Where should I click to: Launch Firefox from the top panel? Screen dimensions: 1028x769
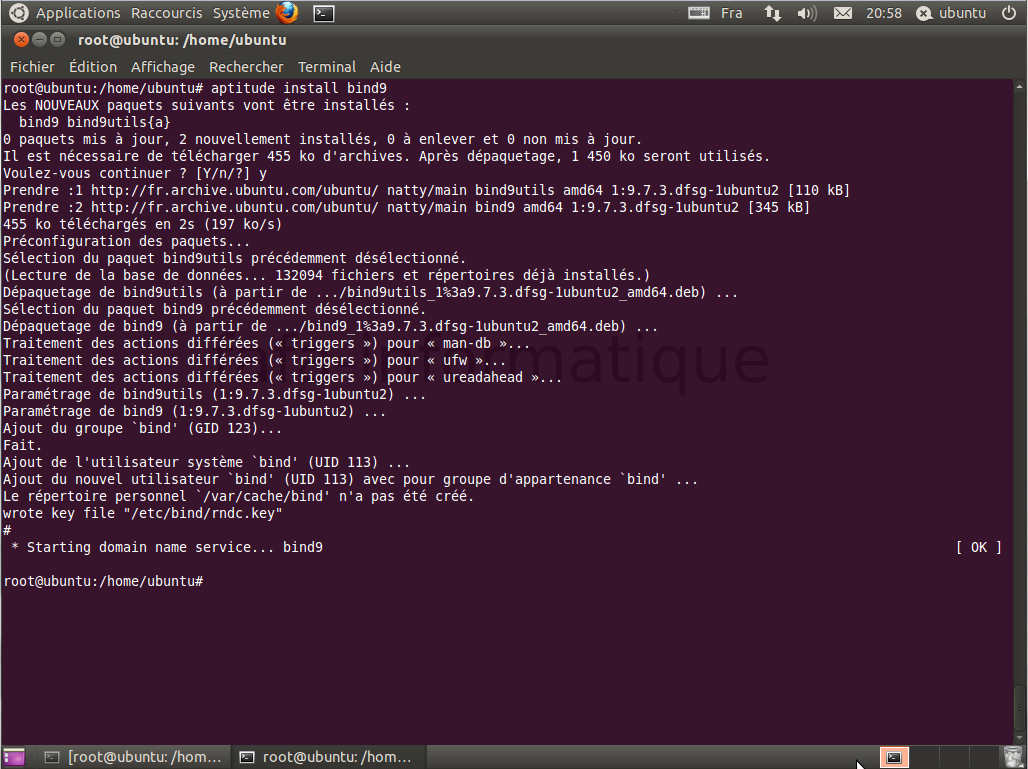(x=287, y=12)
